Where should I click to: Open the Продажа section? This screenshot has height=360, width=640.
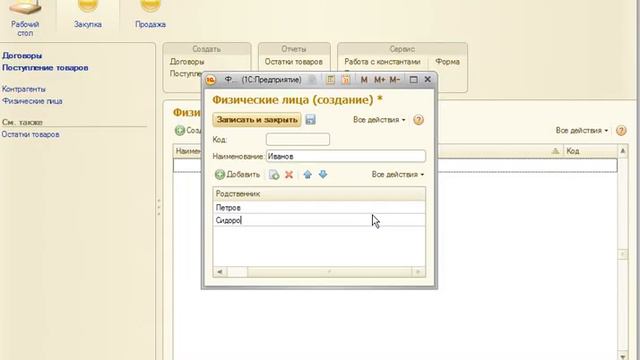[x=150, y=16]
